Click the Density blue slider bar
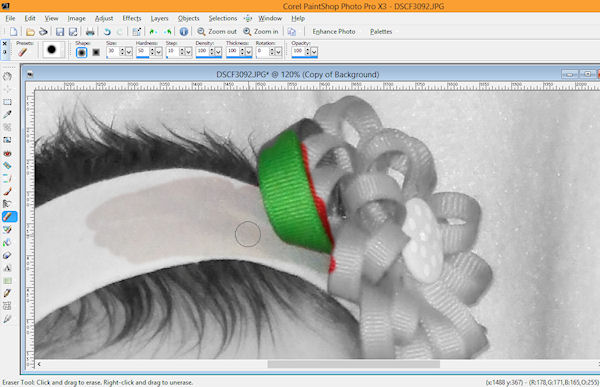The image size is (600, 387). click(x=209, y=57)
